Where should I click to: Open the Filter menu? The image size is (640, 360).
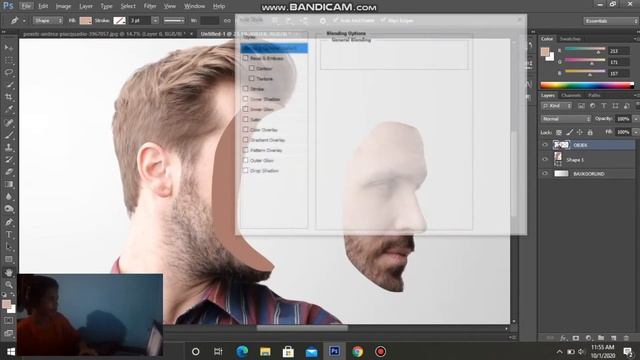(150, 6)
